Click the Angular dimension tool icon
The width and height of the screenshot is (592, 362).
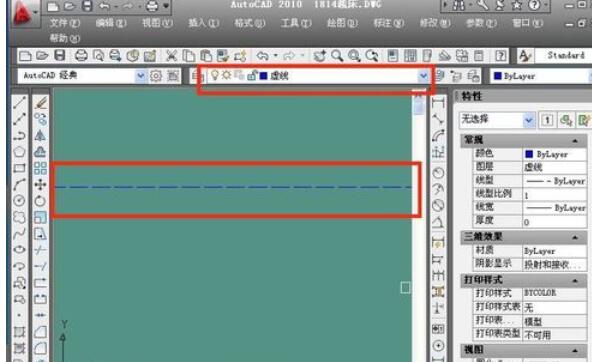click(x=438, y=222)
